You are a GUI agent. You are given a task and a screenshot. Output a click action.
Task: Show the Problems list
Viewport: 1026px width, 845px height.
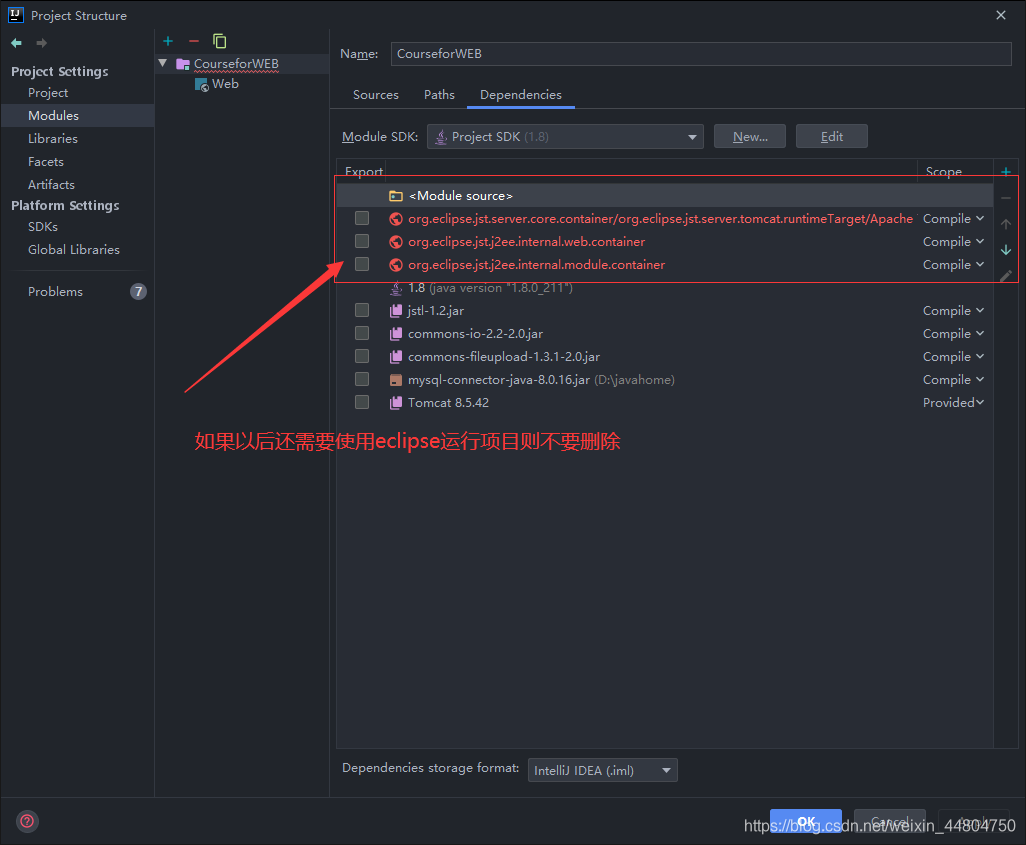pyautogui.click(x=56, y=291)
